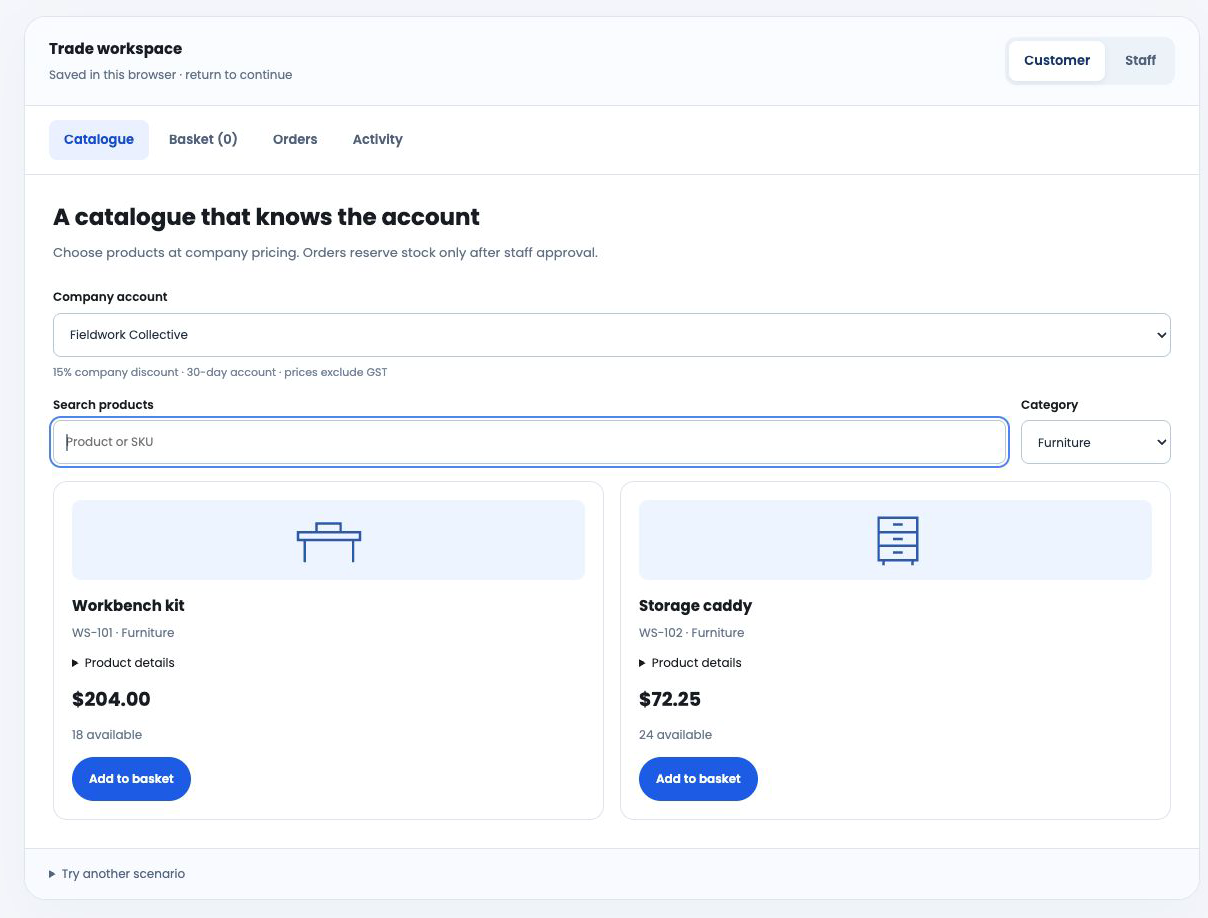1208x918 pixels.
Task: Click the workbench icon thumbnail
Action: pos(328,540)
